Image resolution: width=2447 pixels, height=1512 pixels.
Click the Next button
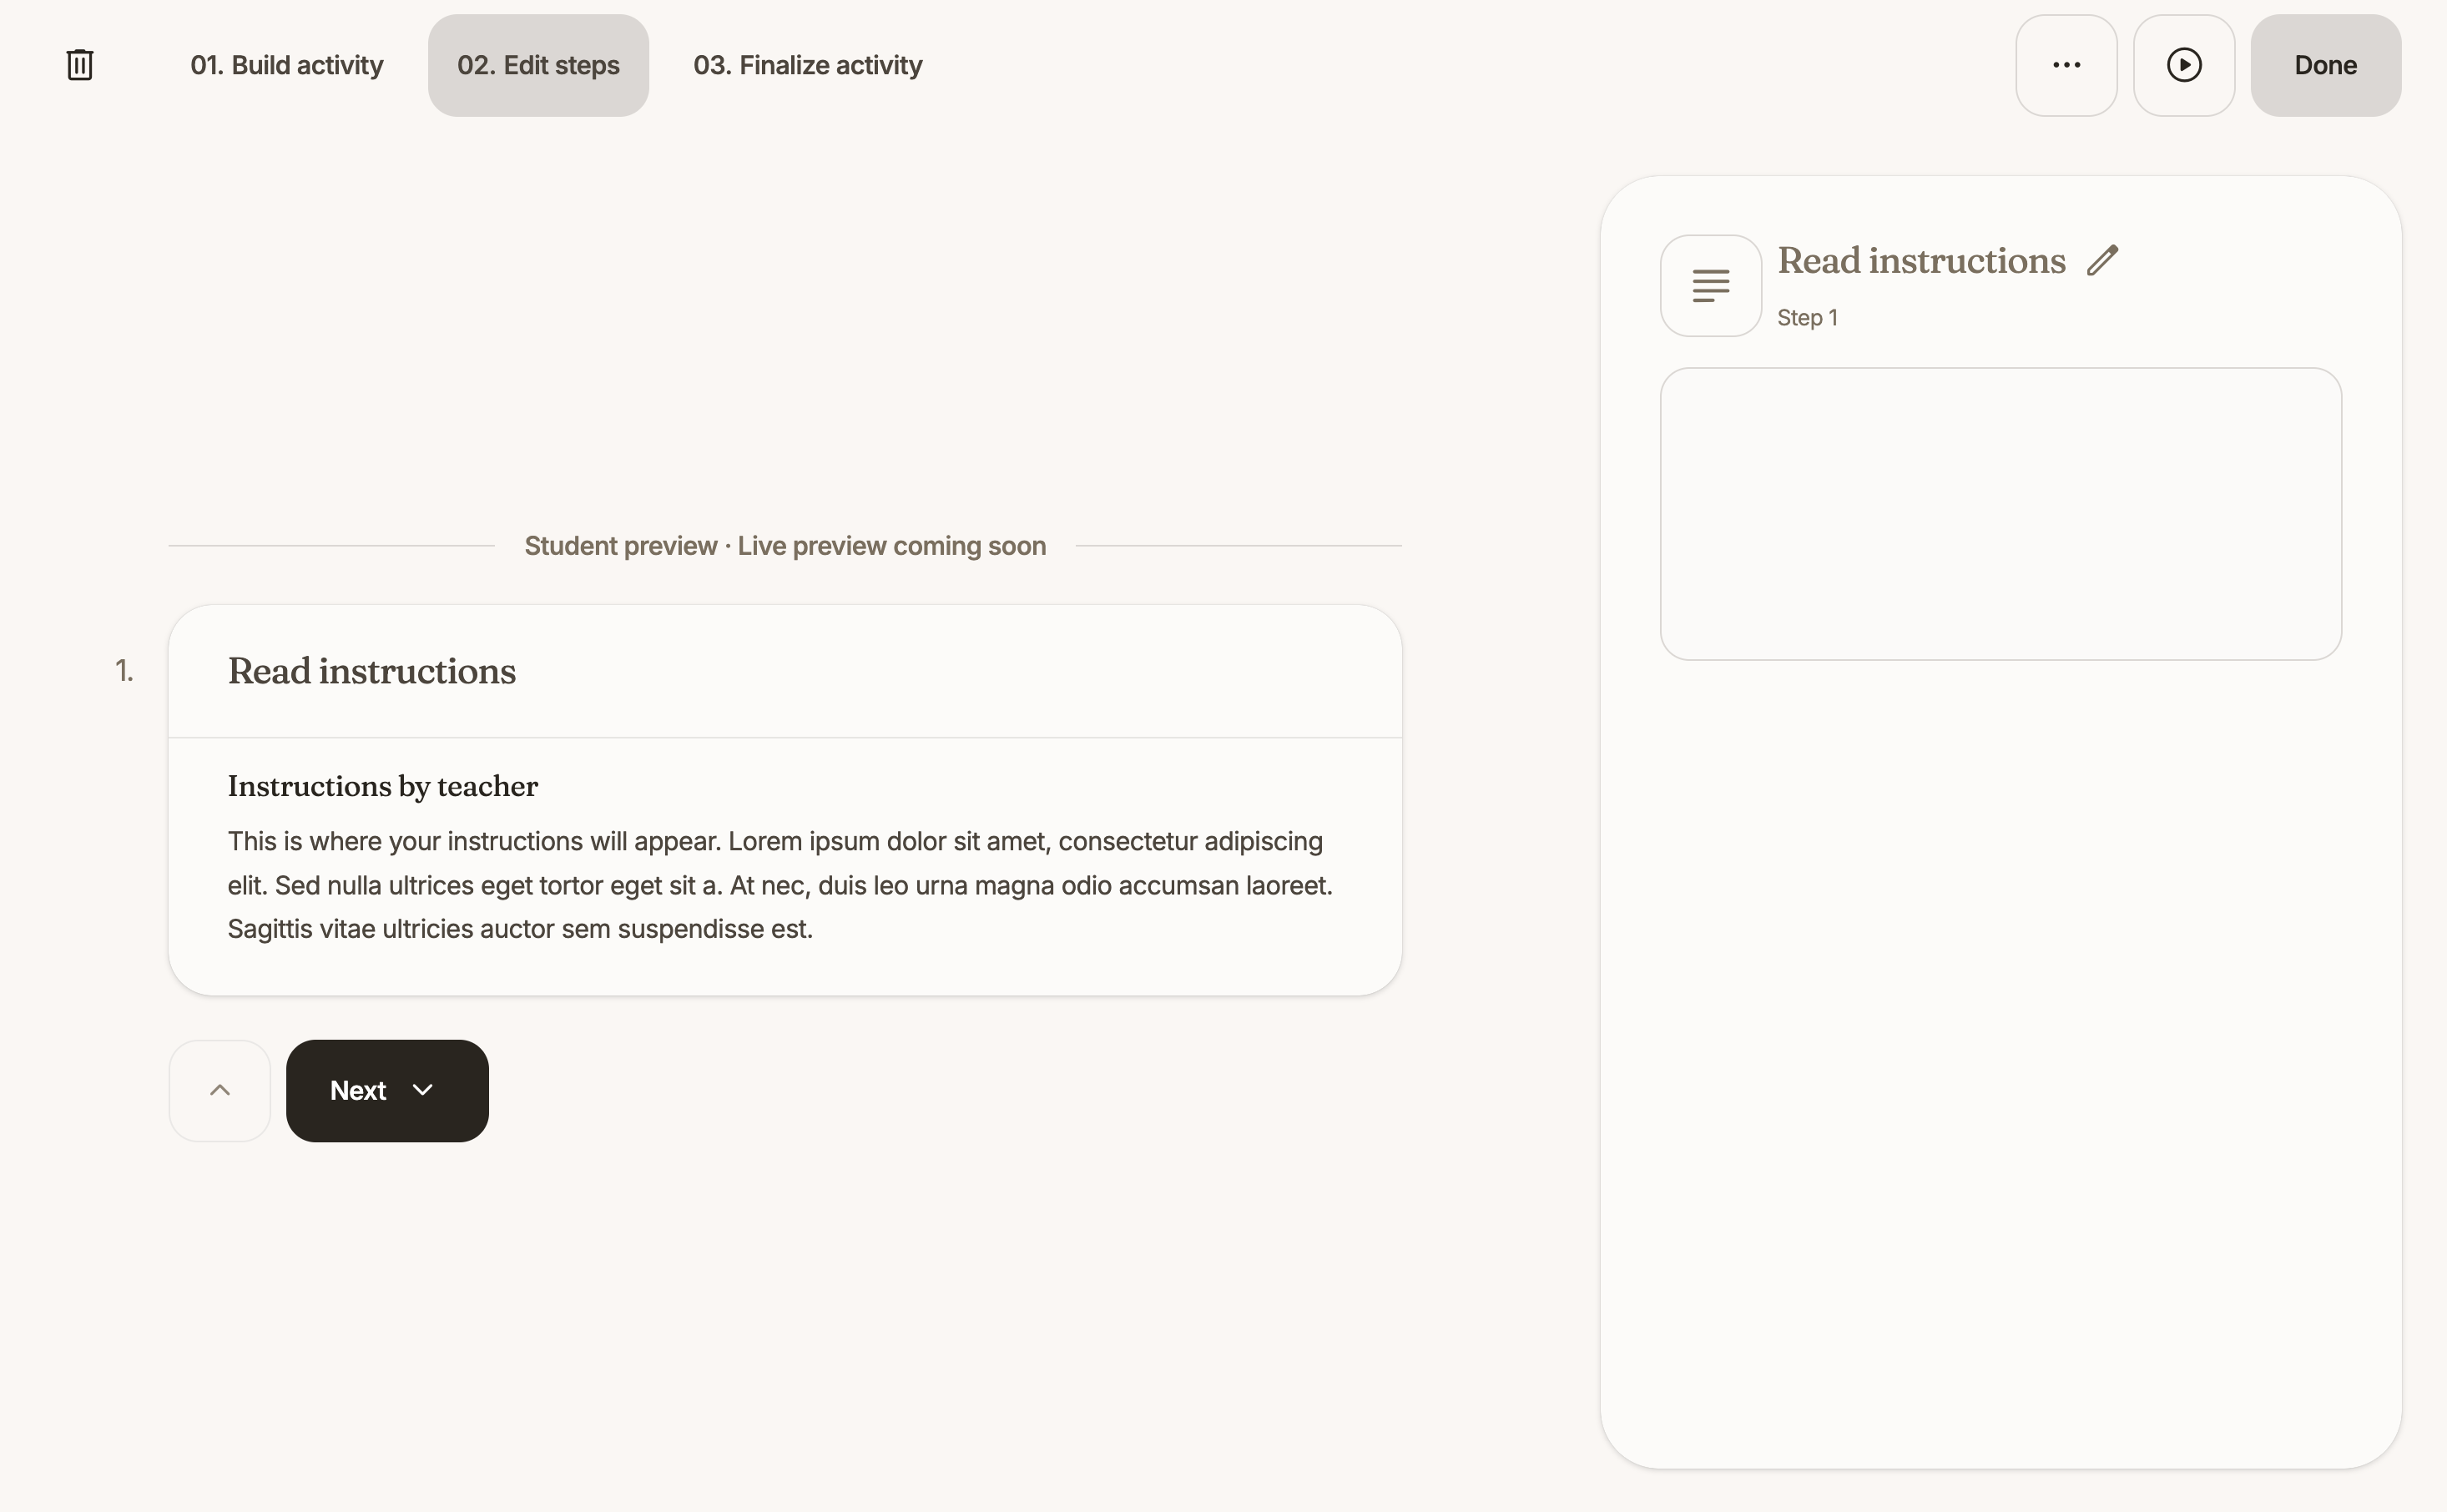click(387, 1090)
